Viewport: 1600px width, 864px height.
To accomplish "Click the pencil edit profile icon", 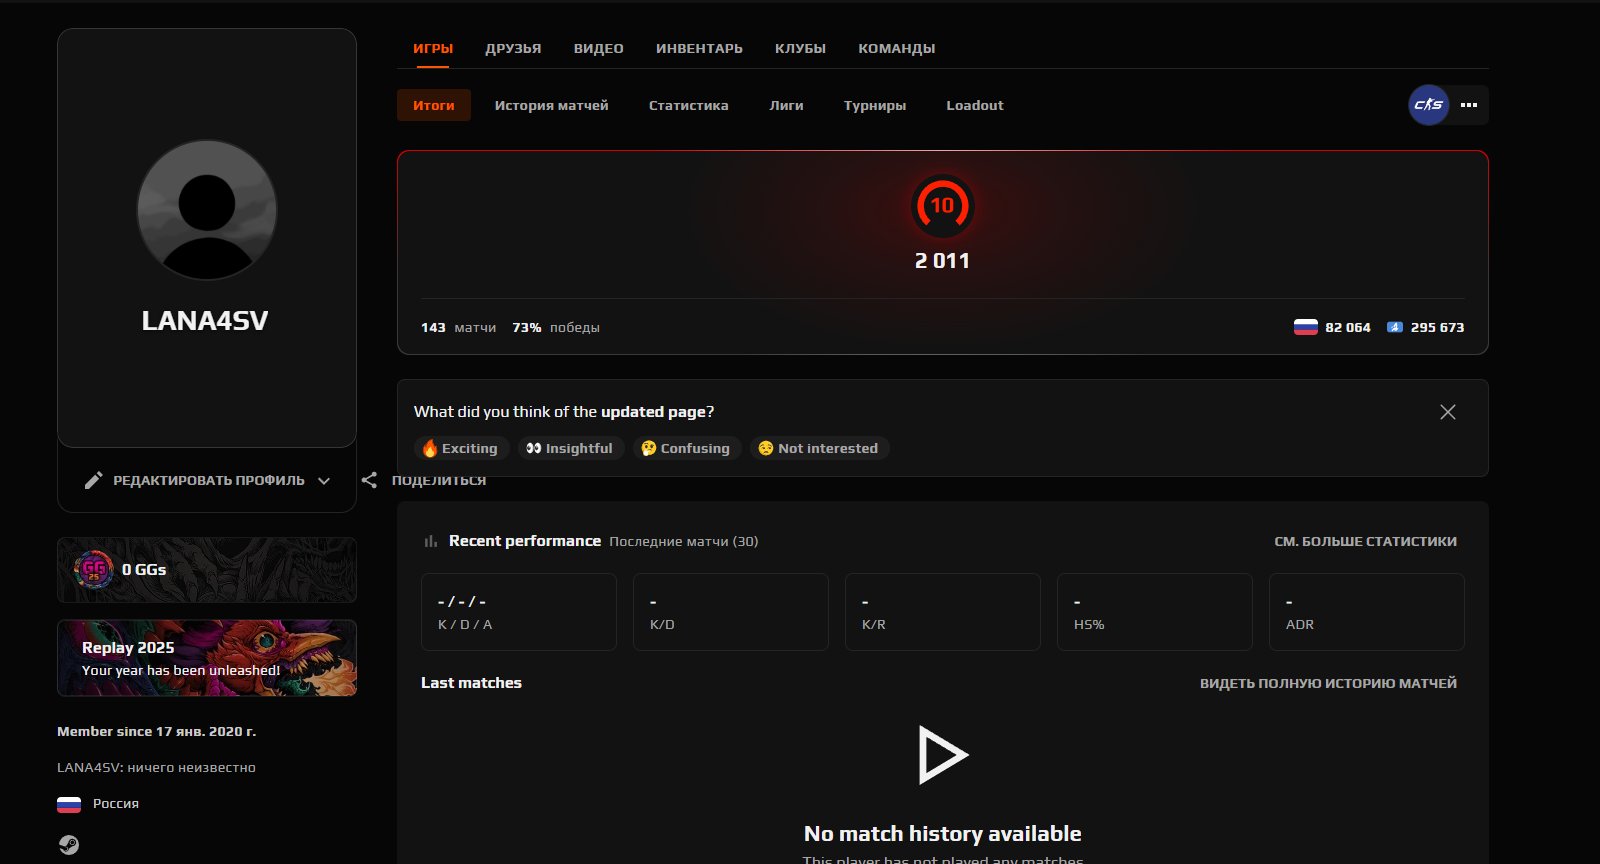I will tap(93, 480).
